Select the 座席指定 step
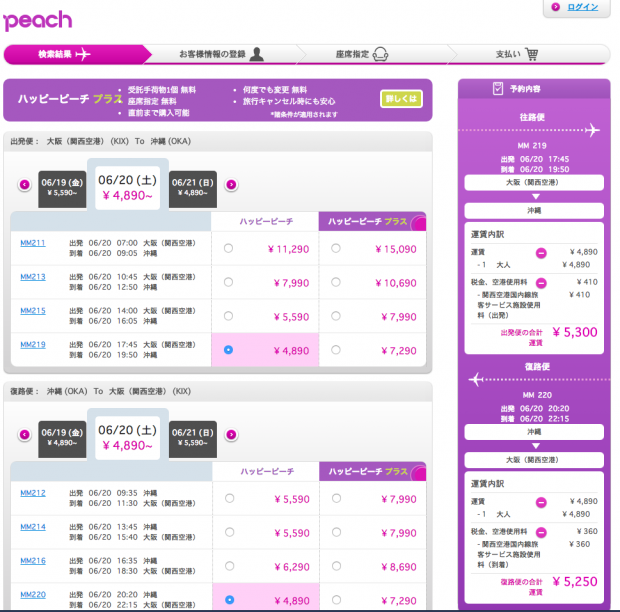The width and height of the screenshot is (620, 612). 362,54
